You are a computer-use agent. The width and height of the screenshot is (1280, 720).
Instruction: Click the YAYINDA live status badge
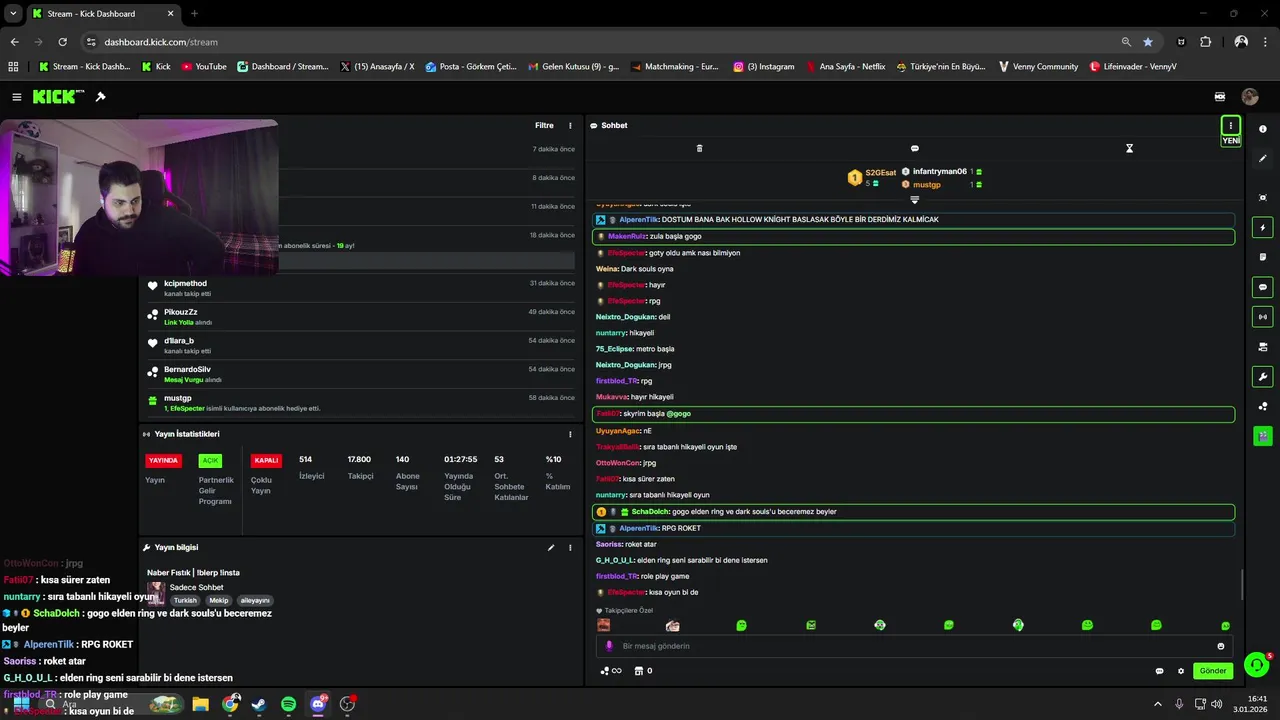163,460
